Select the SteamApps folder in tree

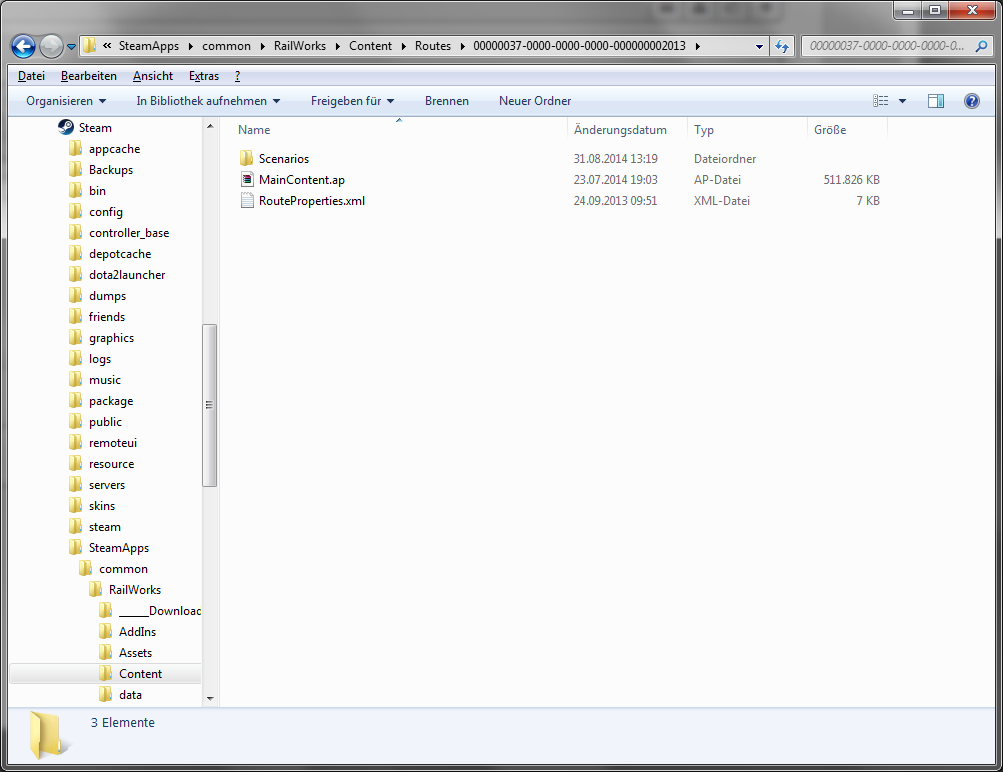point(118,548)
